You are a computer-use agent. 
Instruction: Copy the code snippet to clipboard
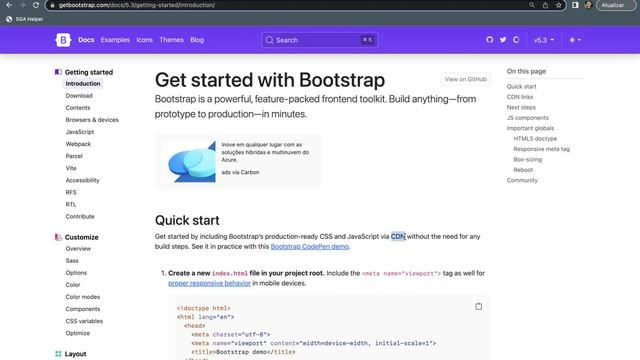[x=478, y=307]
